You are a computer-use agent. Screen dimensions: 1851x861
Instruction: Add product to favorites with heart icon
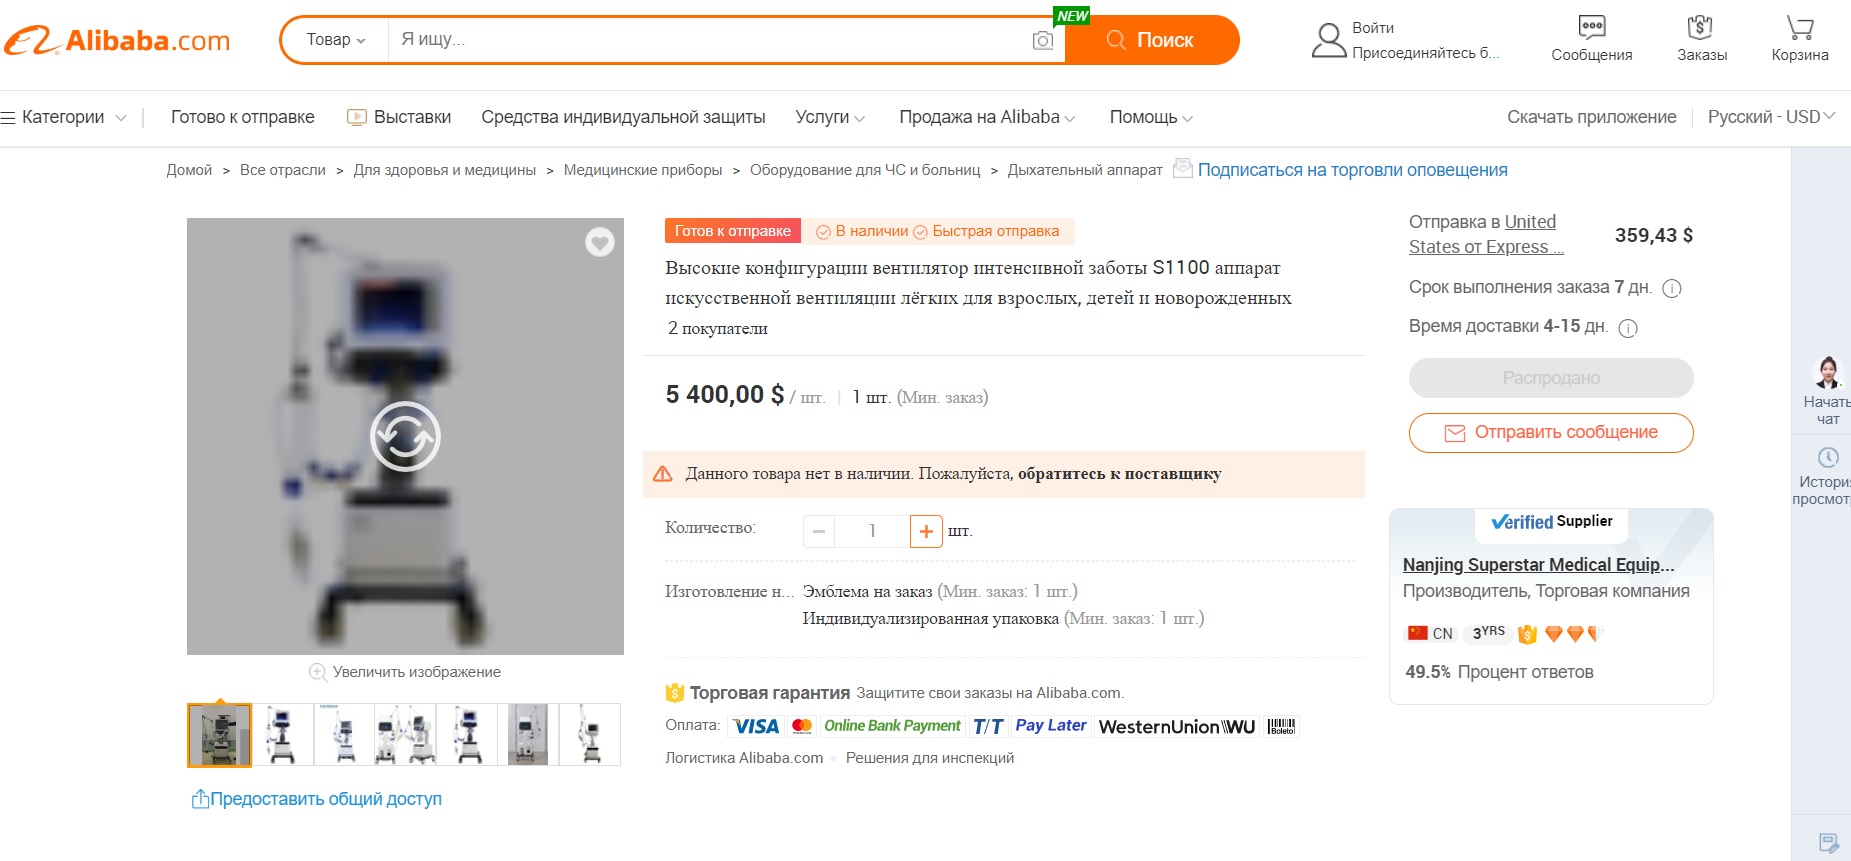[599, 242]
